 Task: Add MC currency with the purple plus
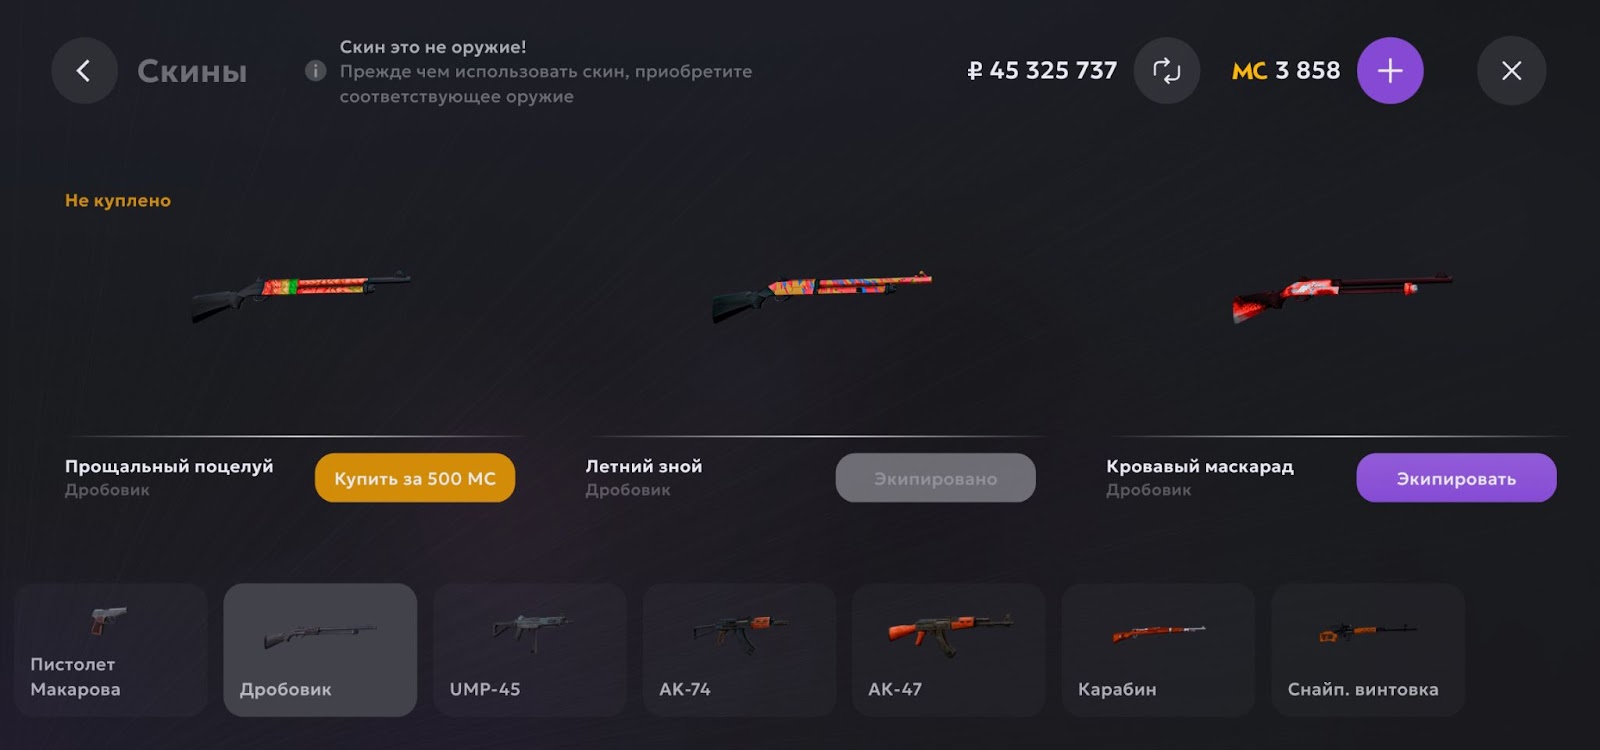coord(1390,71)
